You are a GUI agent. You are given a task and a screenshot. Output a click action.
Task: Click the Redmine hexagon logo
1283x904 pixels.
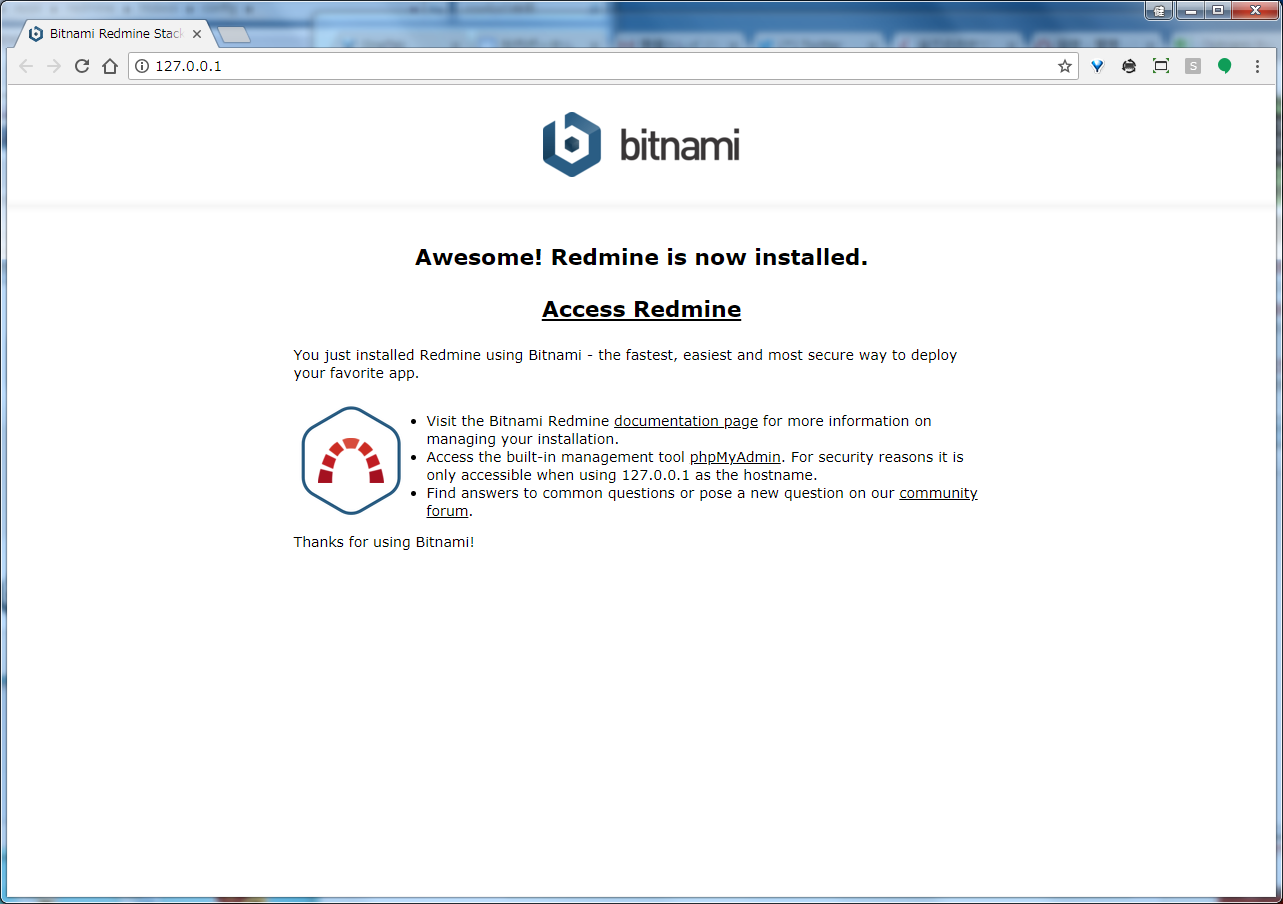tap(351, 461)
